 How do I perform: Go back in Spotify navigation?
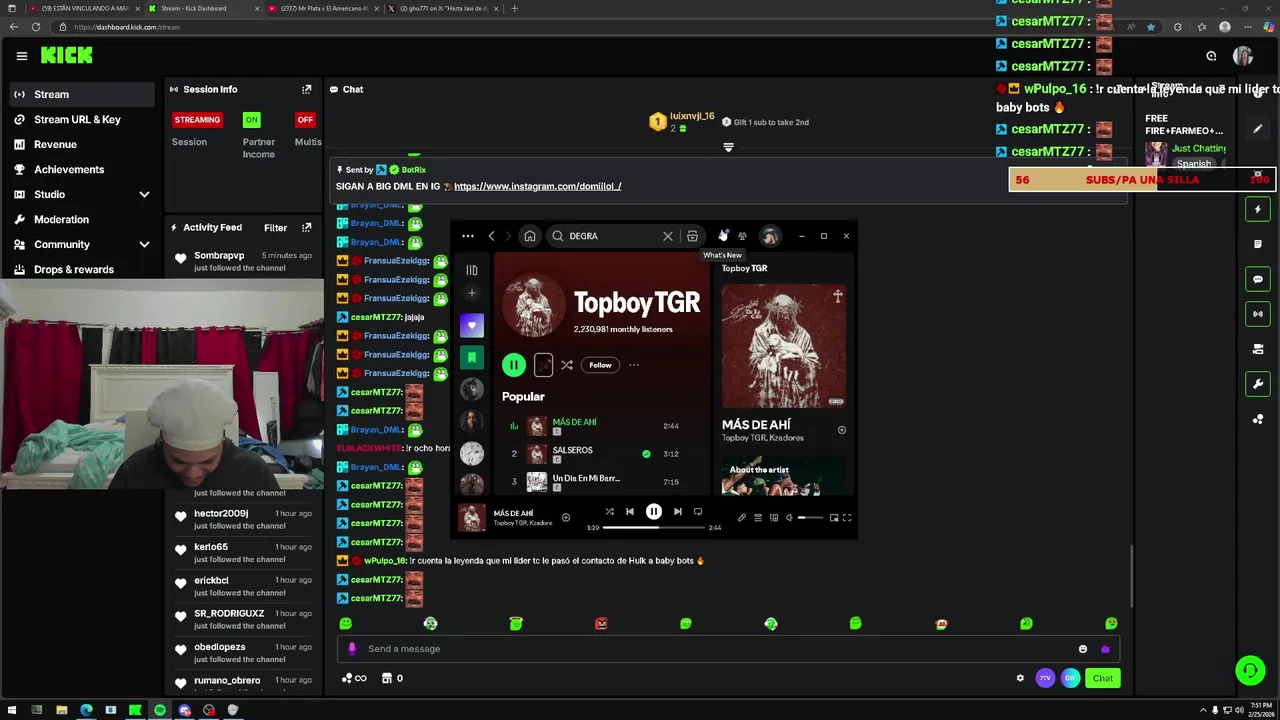[491, 236]
